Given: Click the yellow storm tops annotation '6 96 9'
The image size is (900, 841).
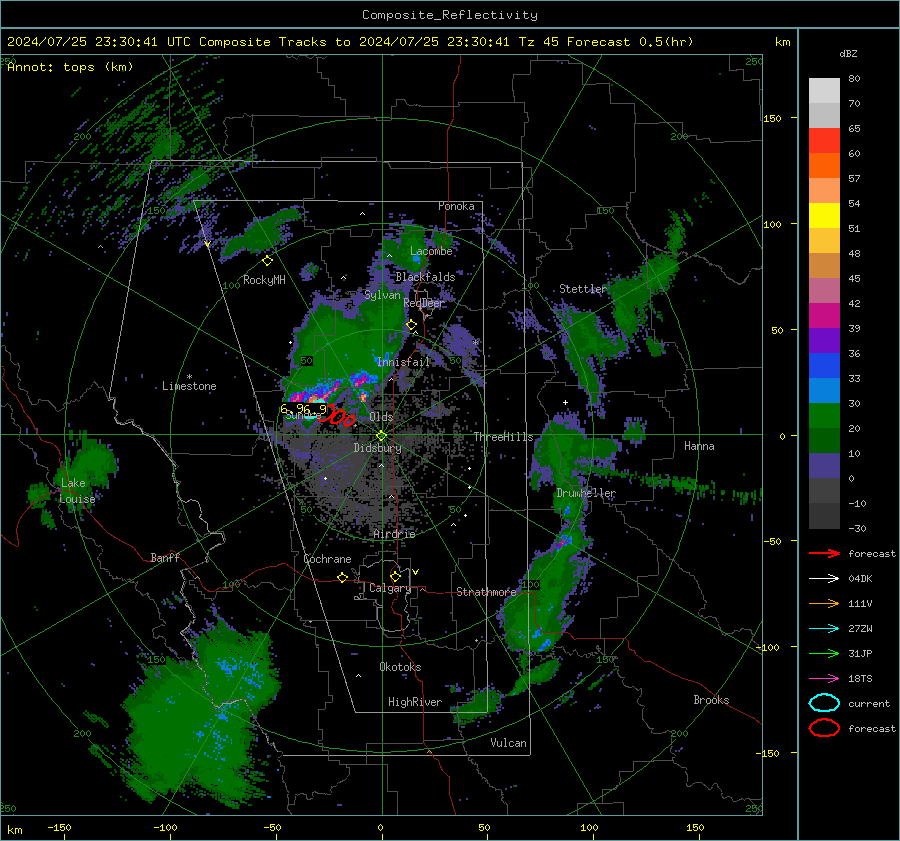Looking at the screenshot, I should coord(304,409).
